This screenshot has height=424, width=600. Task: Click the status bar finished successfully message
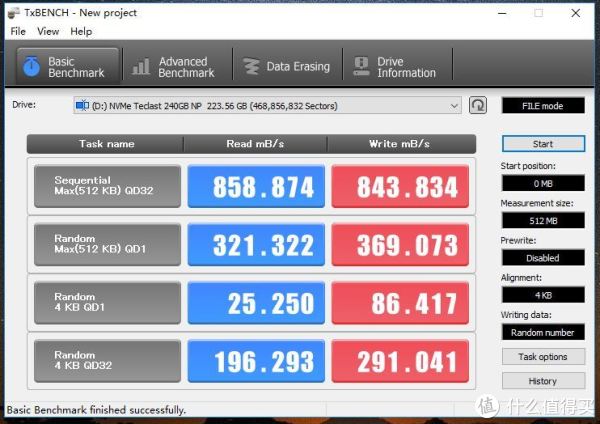(96, 410)
